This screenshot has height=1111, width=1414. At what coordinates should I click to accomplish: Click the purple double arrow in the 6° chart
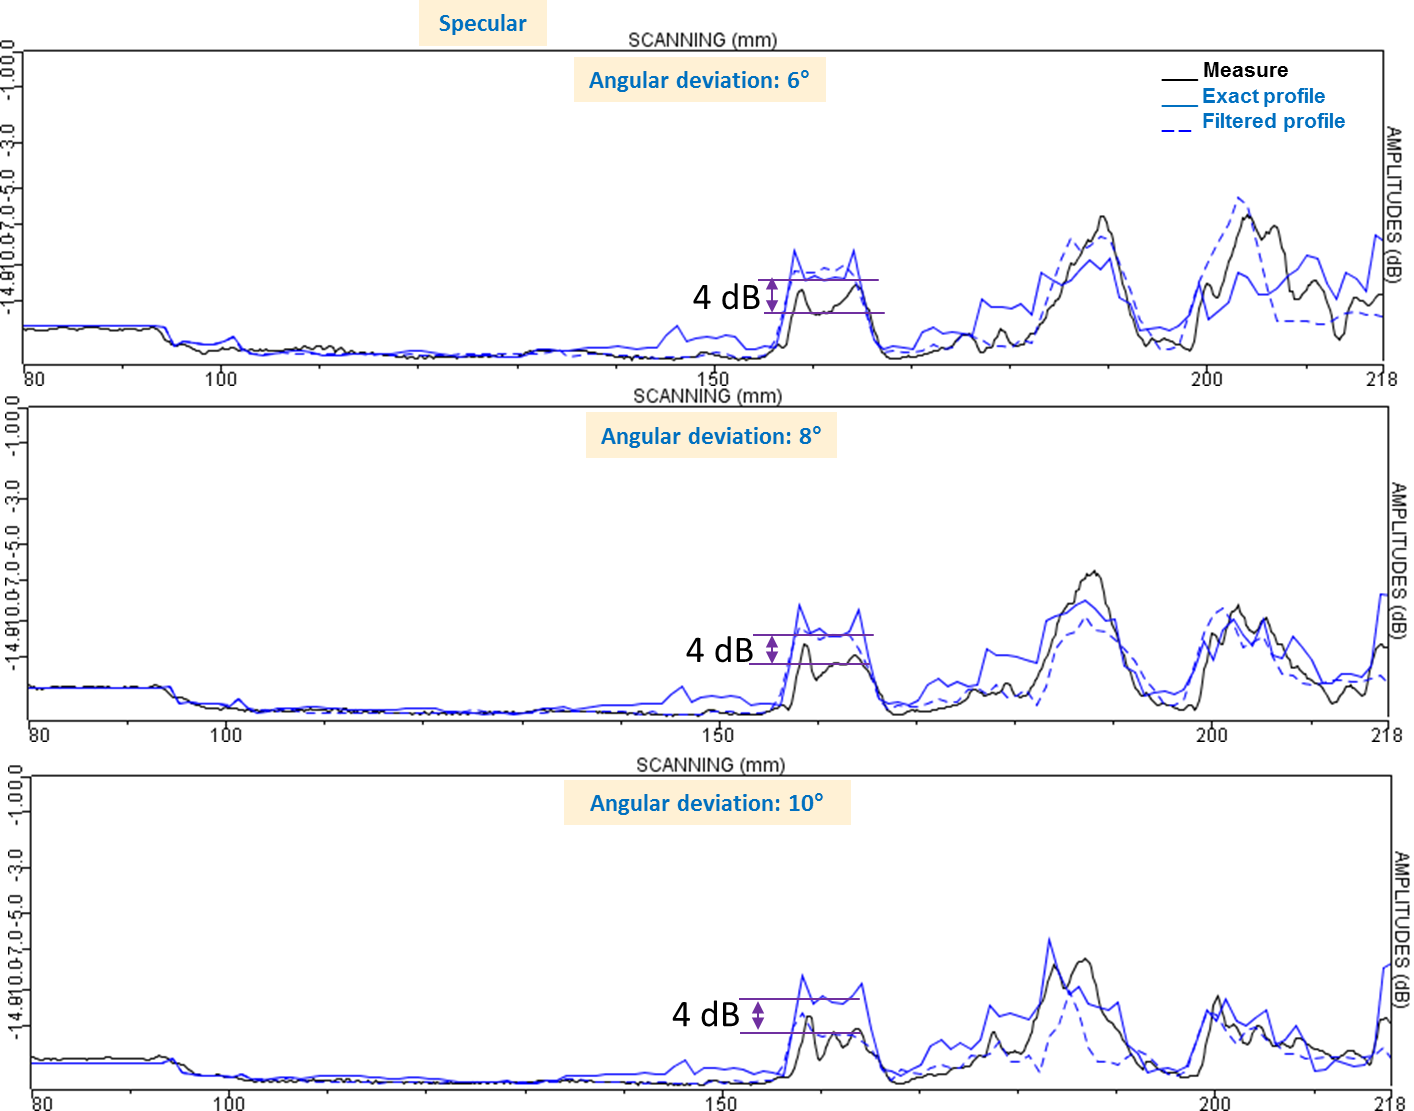tap(771, 296)
